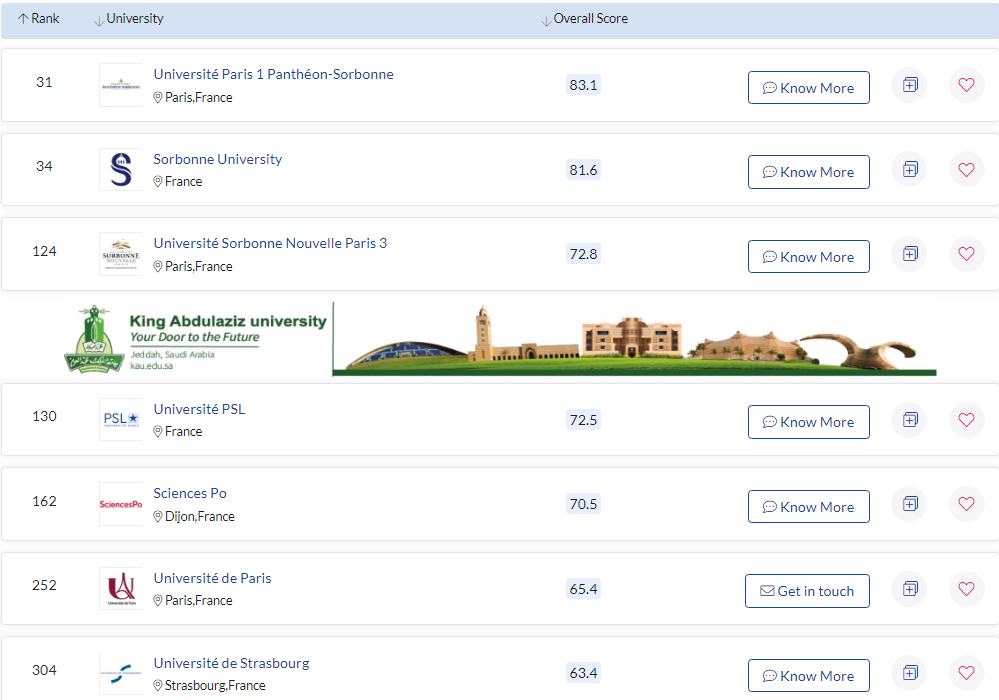Click overall score 83.1

(583, 85)
